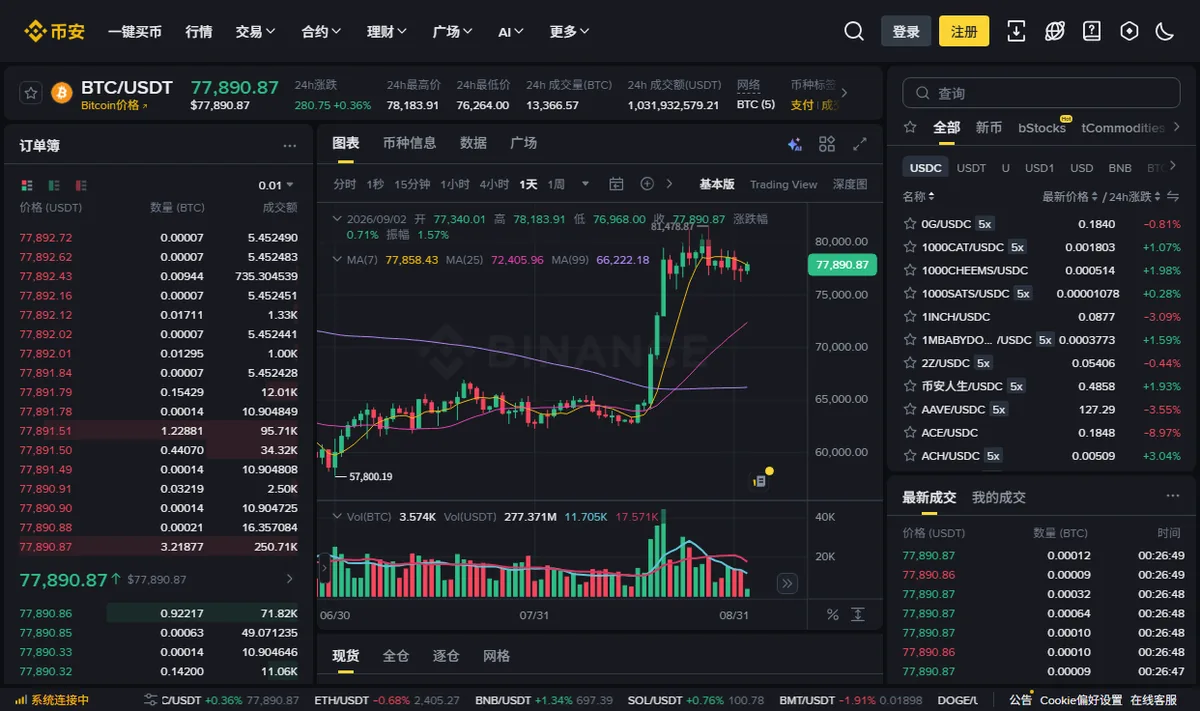Open the language globe icon
Screen dimensions: 1200x711
1054,31
